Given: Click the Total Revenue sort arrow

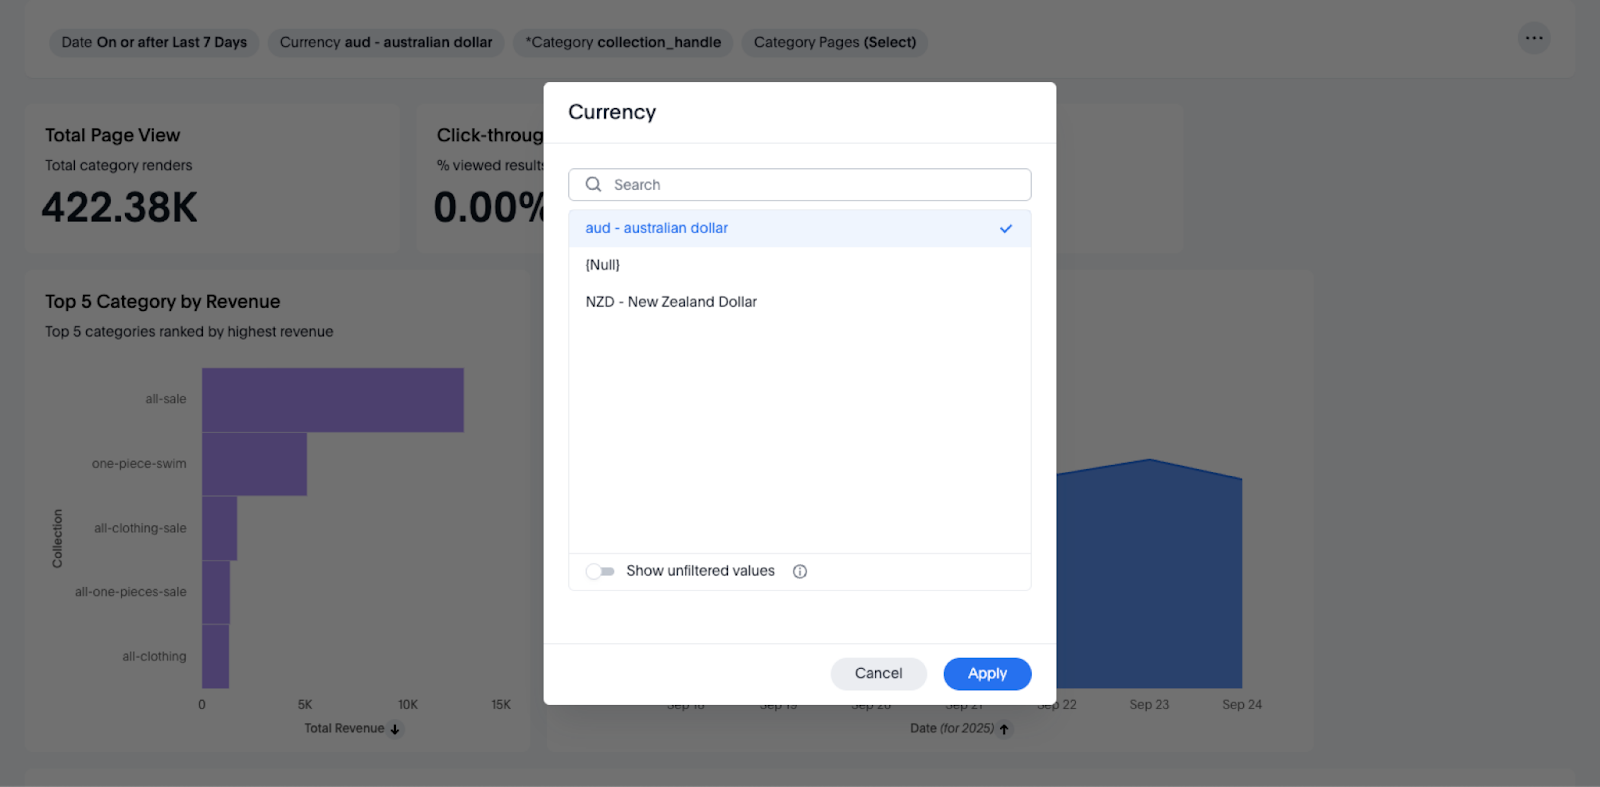Looking at the screenshot, I should [395, 730].
